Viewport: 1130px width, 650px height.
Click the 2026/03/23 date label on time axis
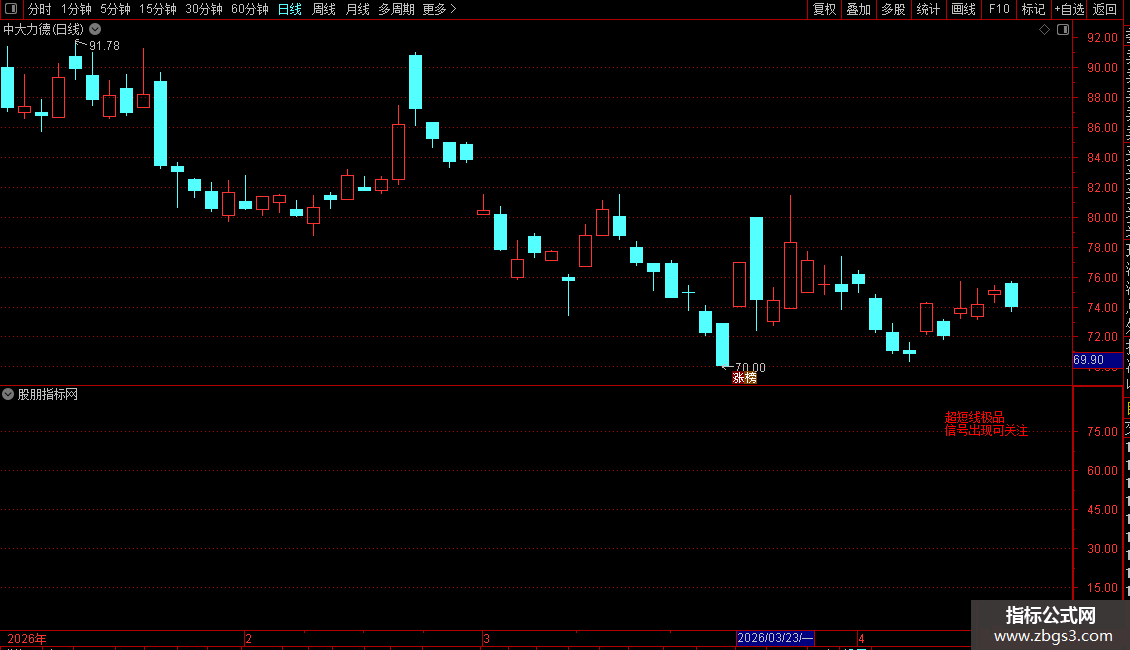point(775,638)
